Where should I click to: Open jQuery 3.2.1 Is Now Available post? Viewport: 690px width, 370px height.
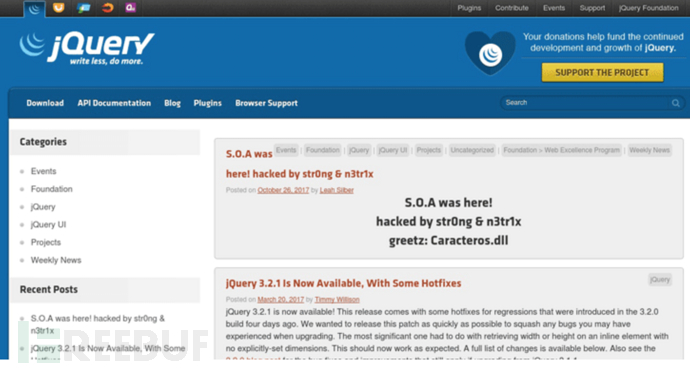(x=343, y=283)
